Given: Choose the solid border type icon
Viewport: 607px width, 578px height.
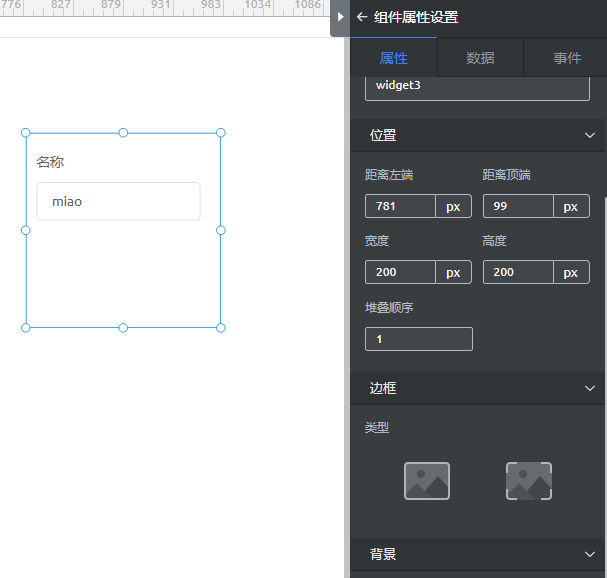Looking at the screenshot, I should tap(427, 481).
